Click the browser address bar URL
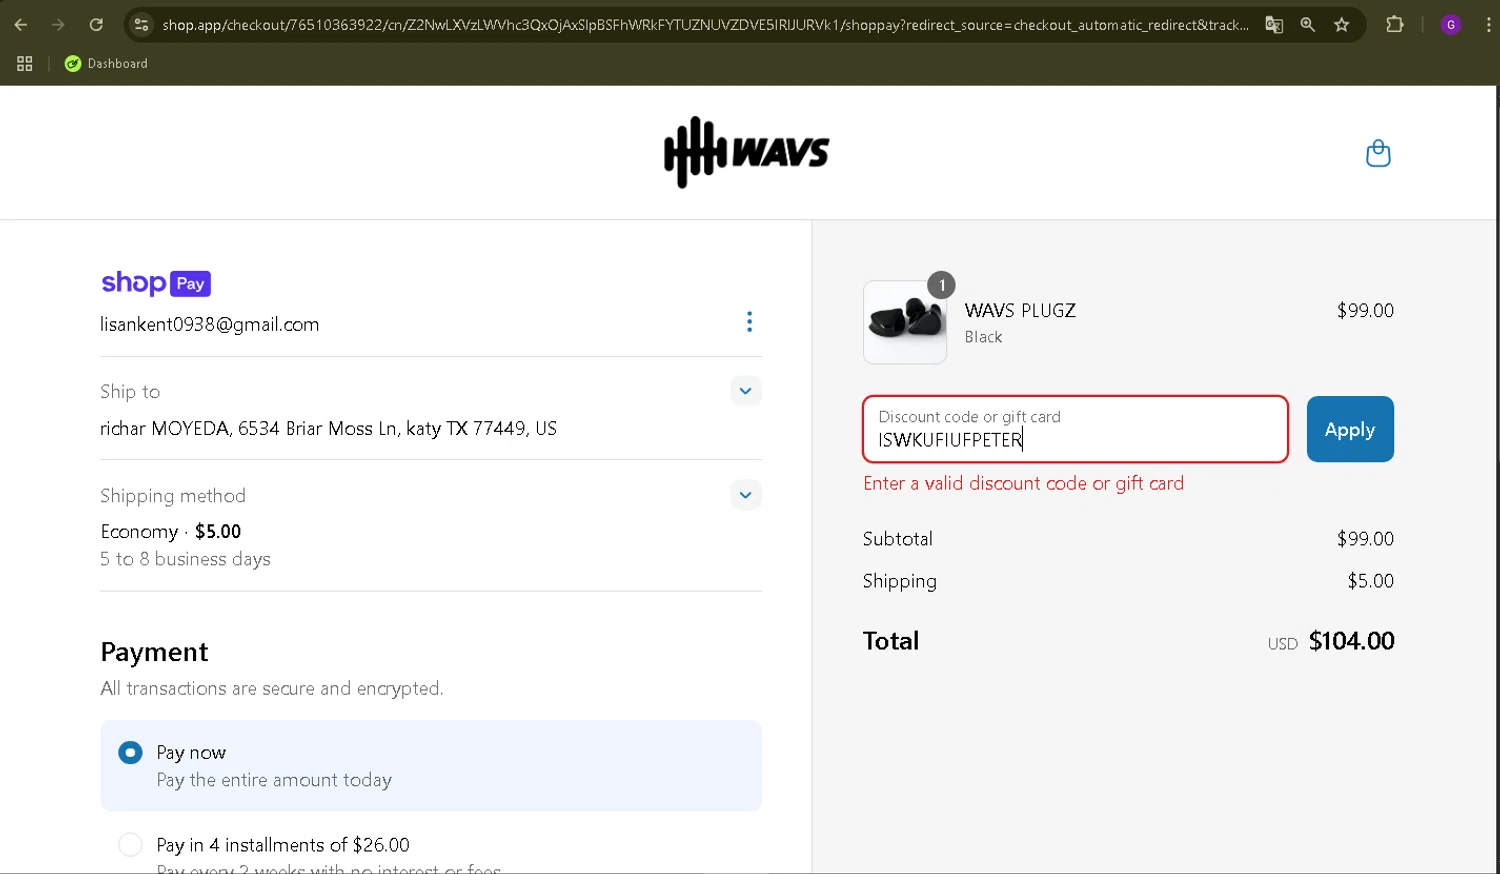The image size is (1500, 874). (705, 25)
